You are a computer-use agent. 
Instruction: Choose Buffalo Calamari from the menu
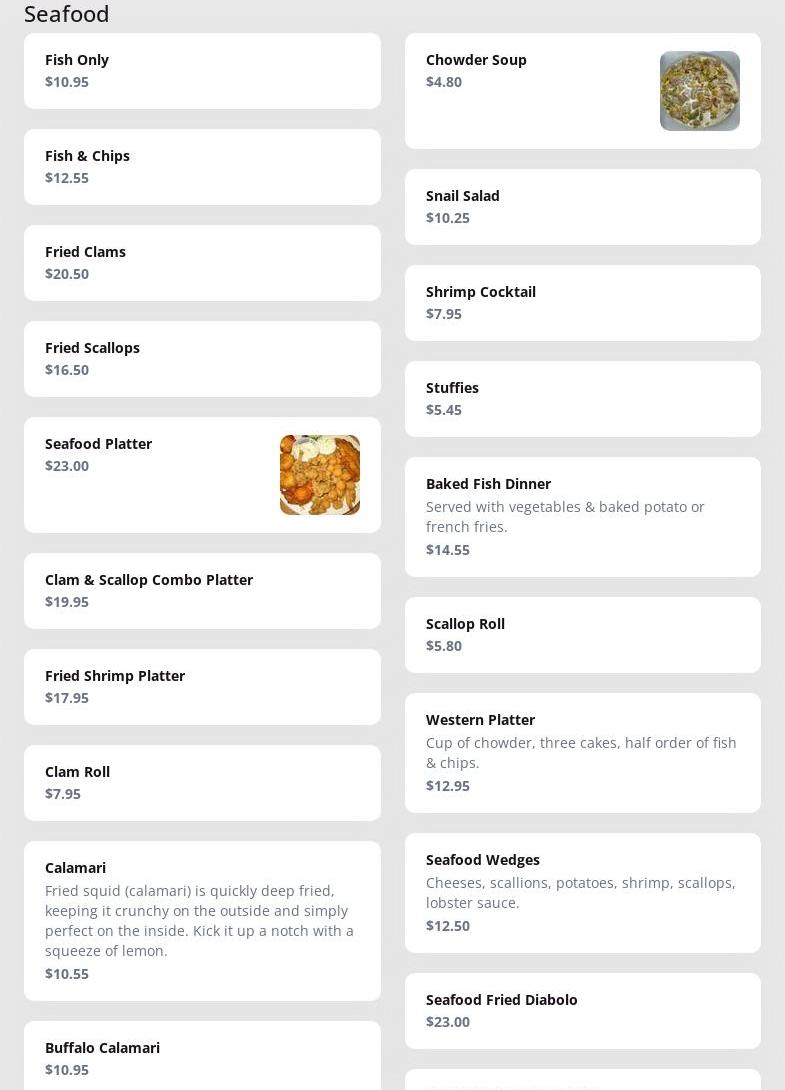pos(202,1057)
